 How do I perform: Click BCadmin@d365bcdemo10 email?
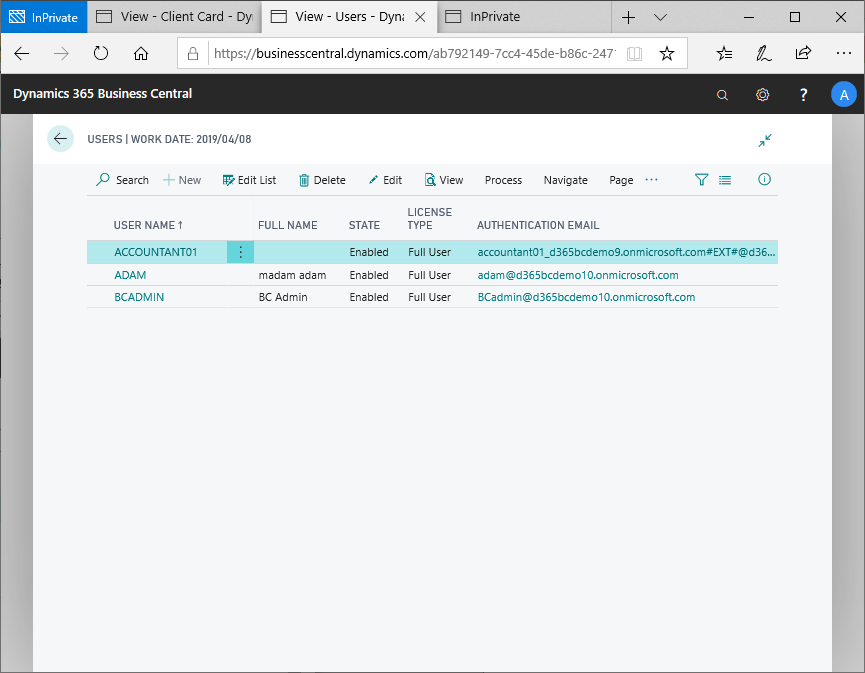586,297
